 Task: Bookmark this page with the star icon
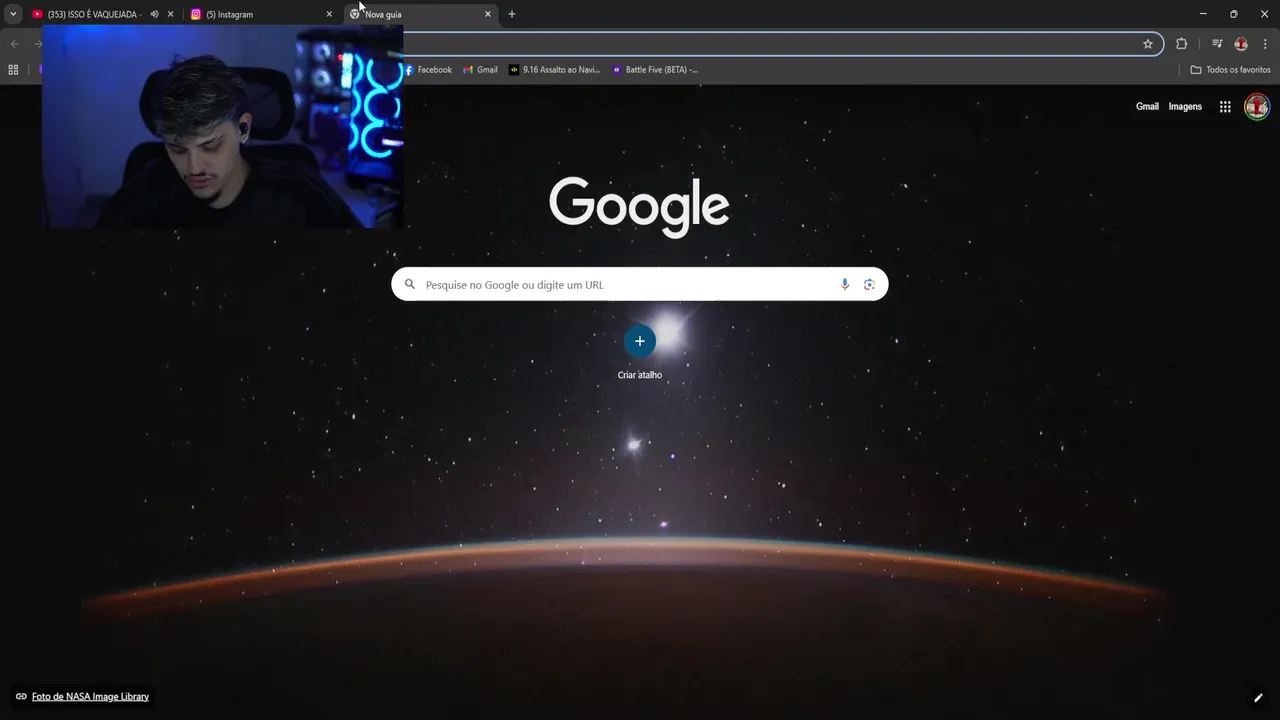1148,44
